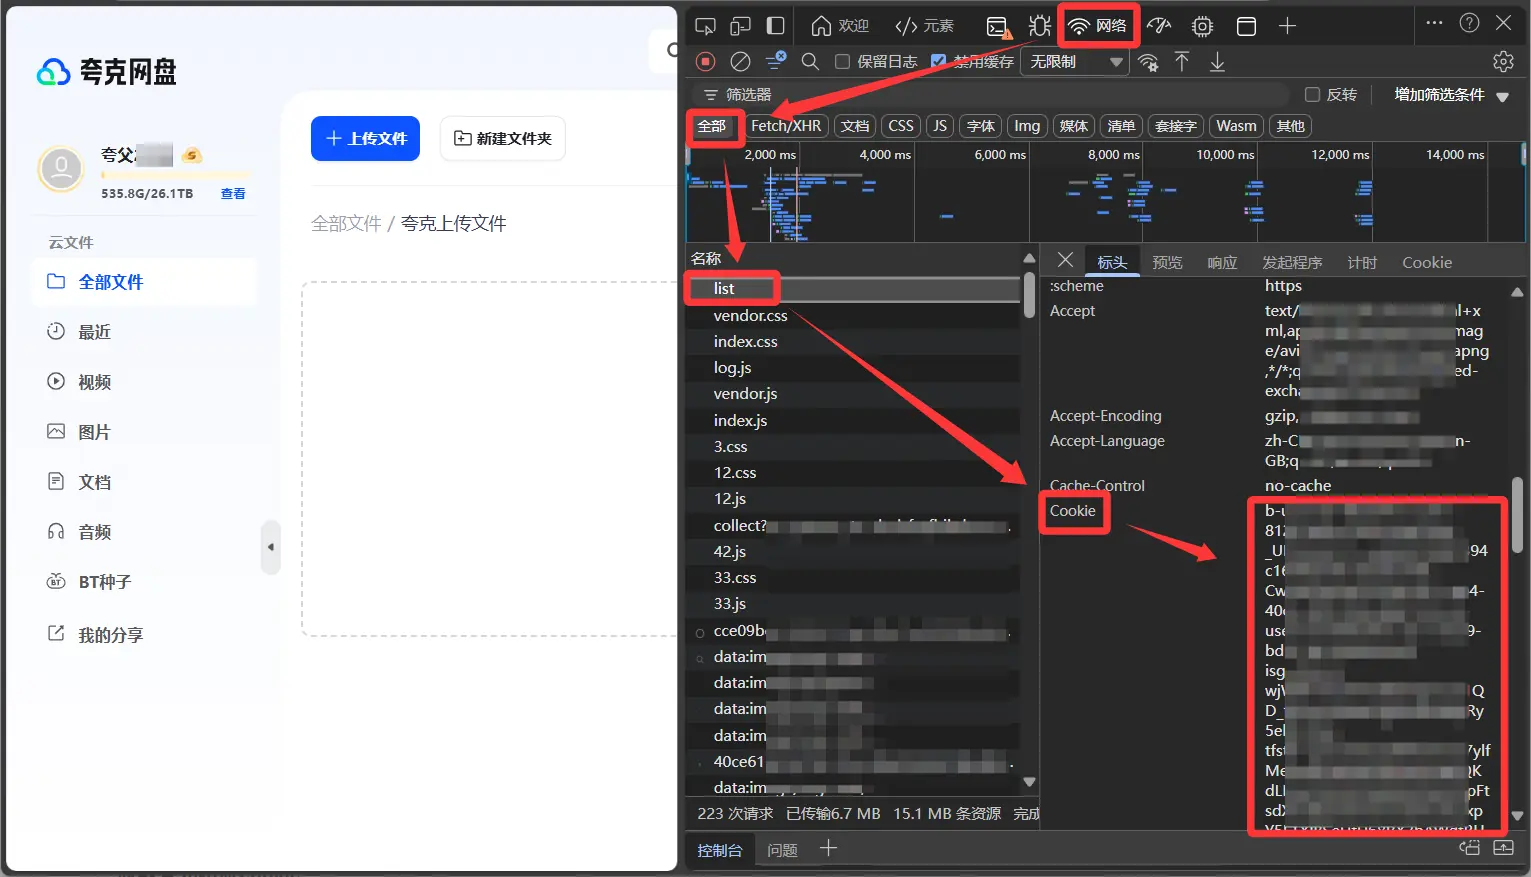Screen dimensions: 1531x877
Task: Open network settings gear icon
Action: tap(1502, 62)
